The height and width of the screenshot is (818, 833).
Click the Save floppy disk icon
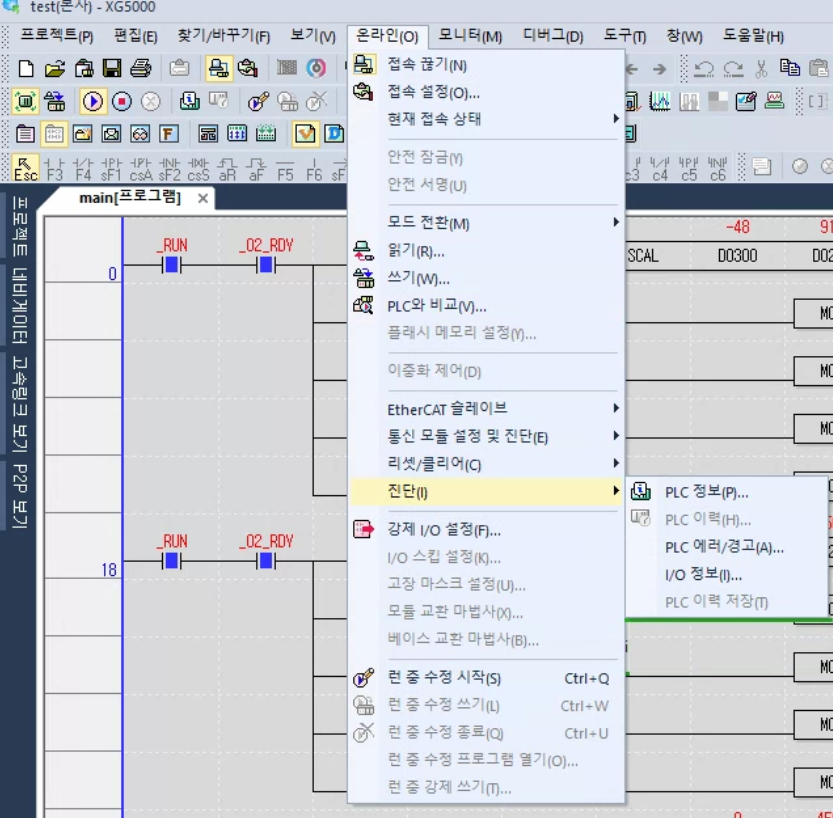tap(112, 68)
